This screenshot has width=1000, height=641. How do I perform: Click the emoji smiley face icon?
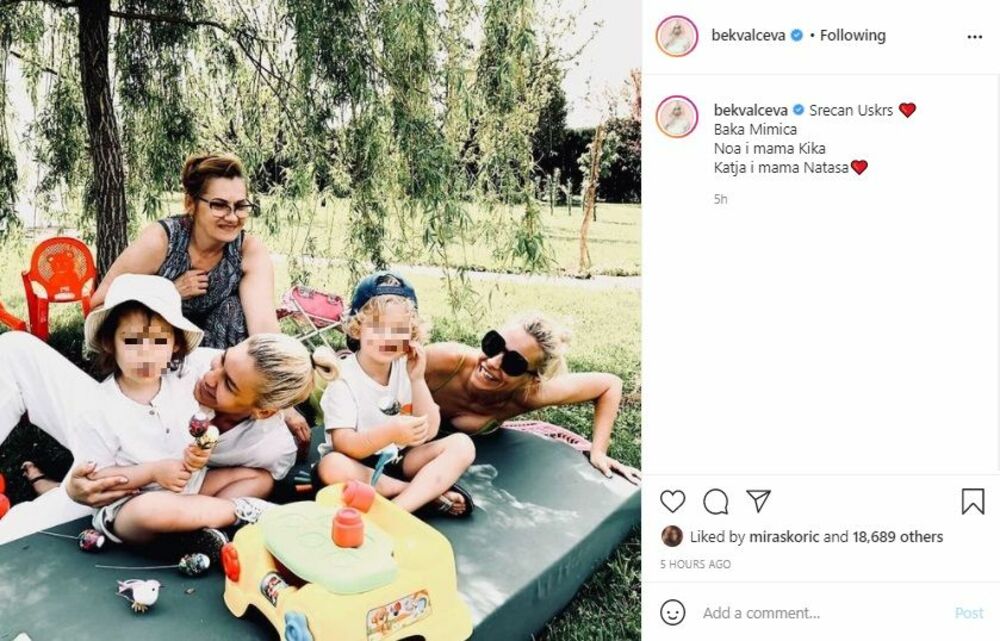672,612
